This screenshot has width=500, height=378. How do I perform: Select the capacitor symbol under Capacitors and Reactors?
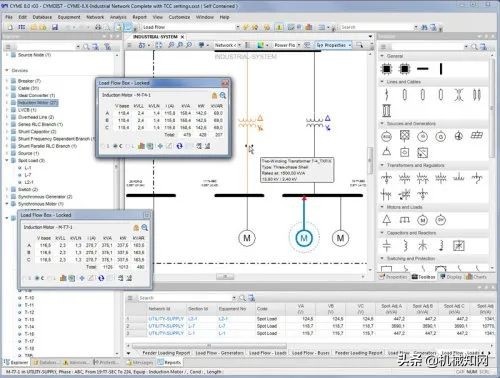(386, 246)
